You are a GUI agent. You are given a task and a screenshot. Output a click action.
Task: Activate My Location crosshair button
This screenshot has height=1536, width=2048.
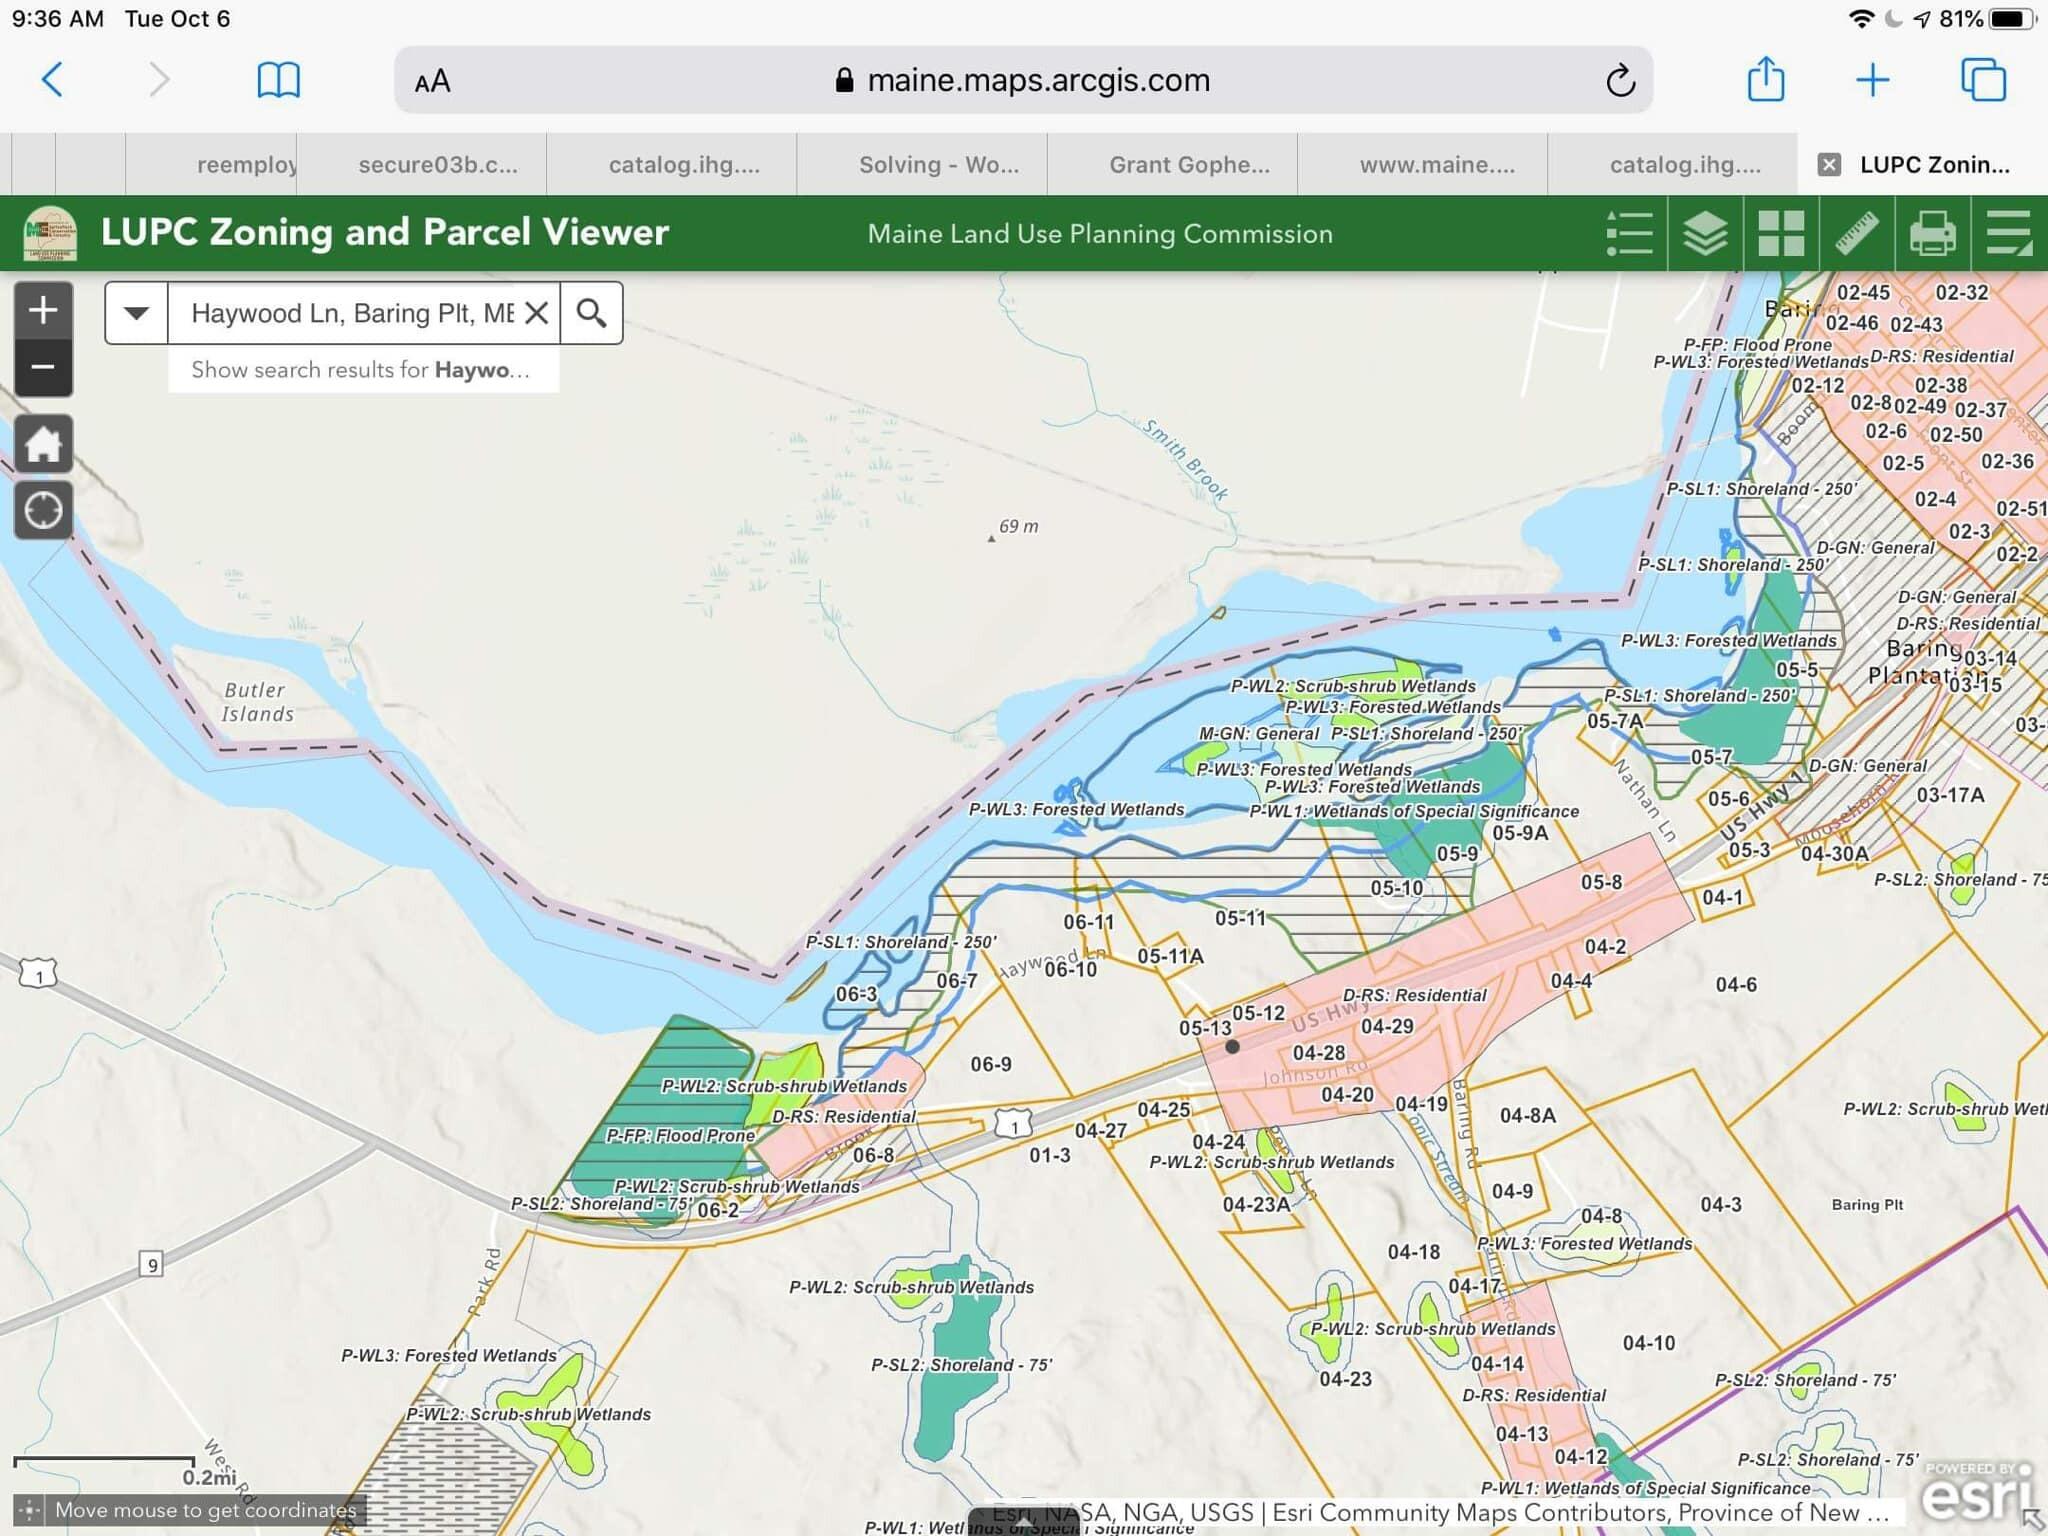pyautogui.click(x=43, y=510)
